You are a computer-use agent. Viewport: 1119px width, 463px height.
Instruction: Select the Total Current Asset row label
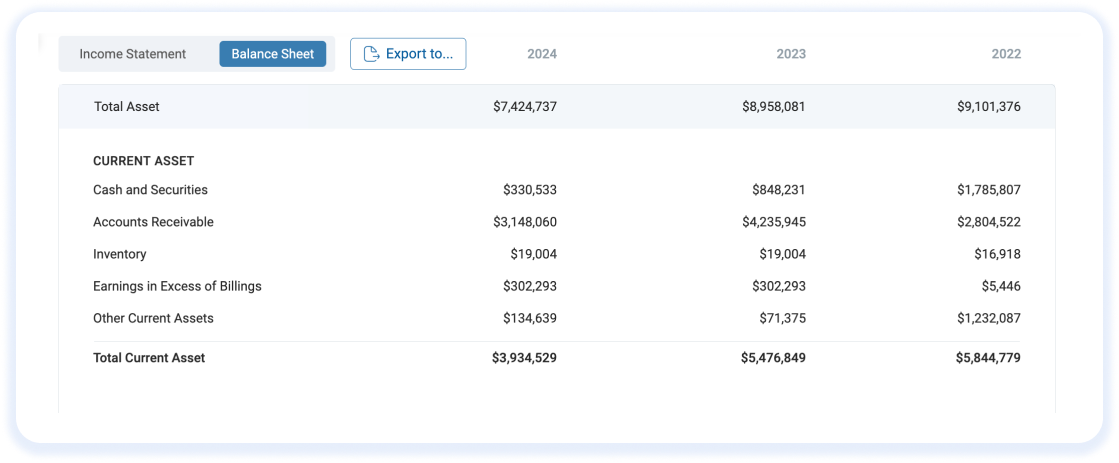point(149,358)
